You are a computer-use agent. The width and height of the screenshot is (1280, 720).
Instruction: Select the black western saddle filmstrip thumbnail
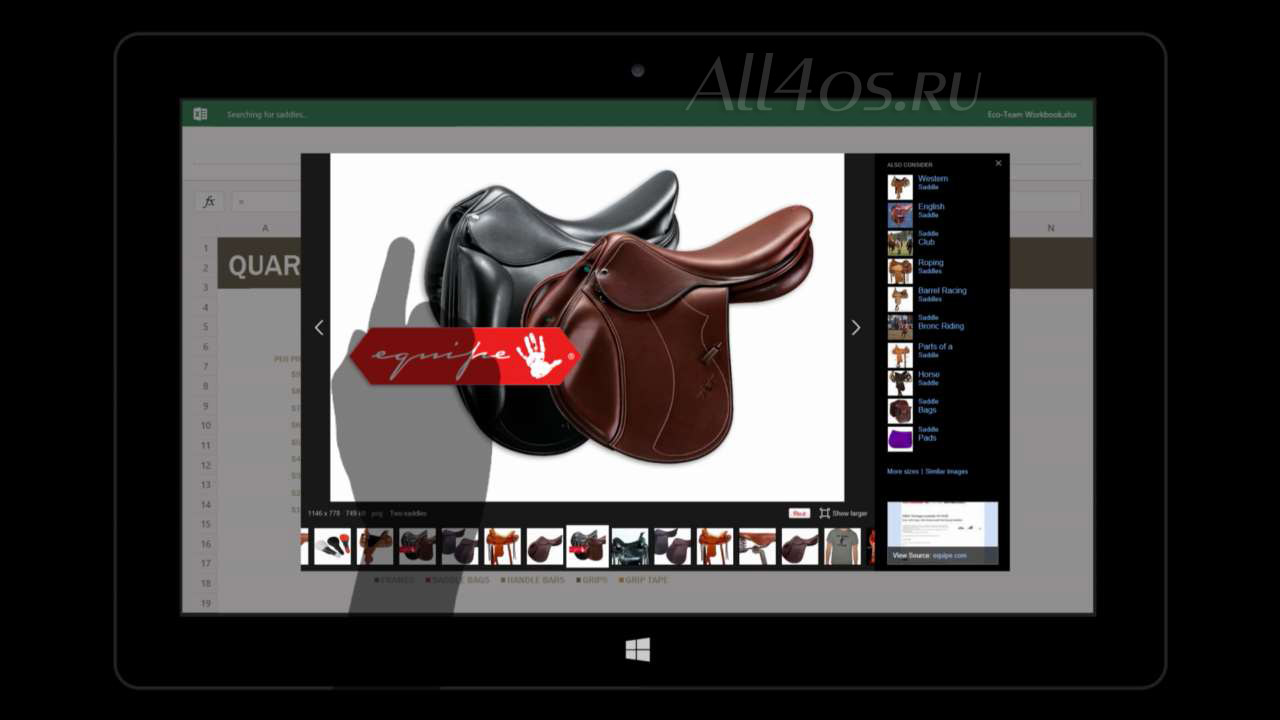630,547
